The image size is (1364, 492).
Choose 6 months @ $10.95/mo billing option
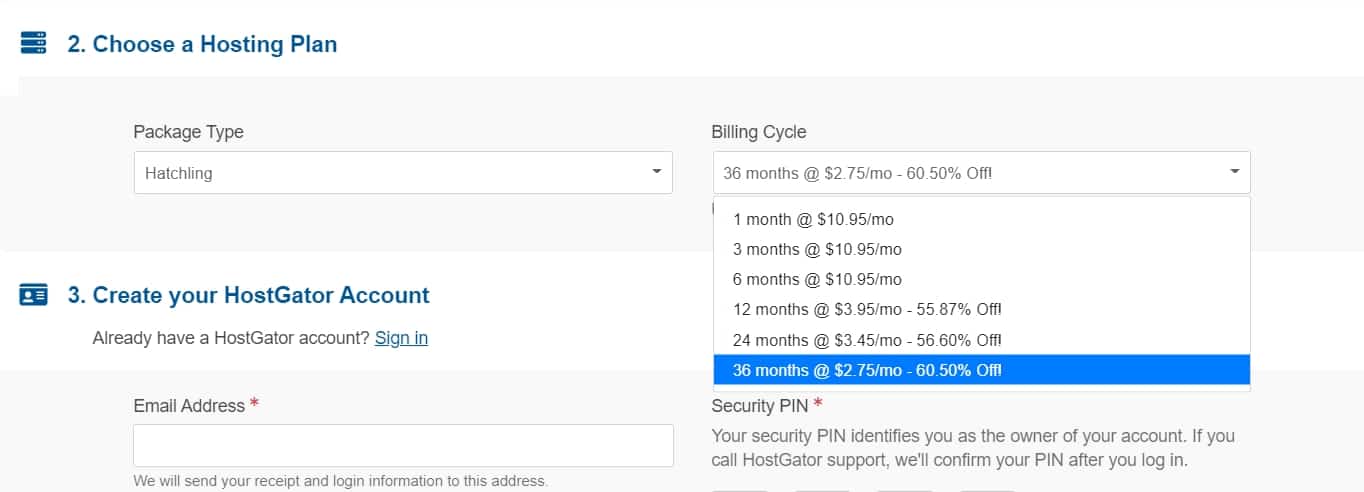tap(981, 279)
